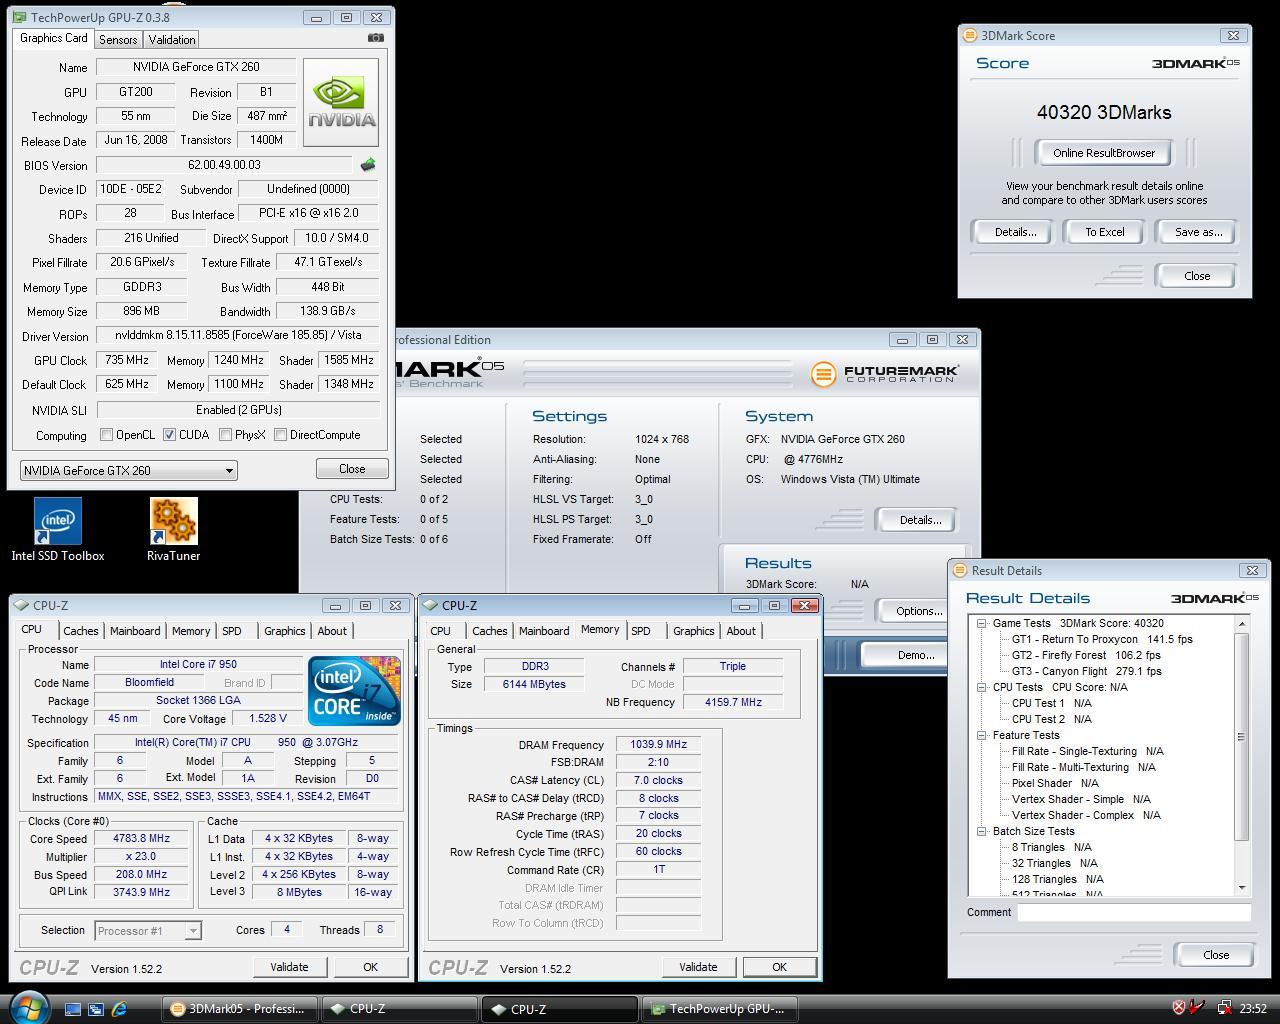Open the Caches tab in left CPU-Z
The image size is (1280, 1024).
tap(81, 631)
